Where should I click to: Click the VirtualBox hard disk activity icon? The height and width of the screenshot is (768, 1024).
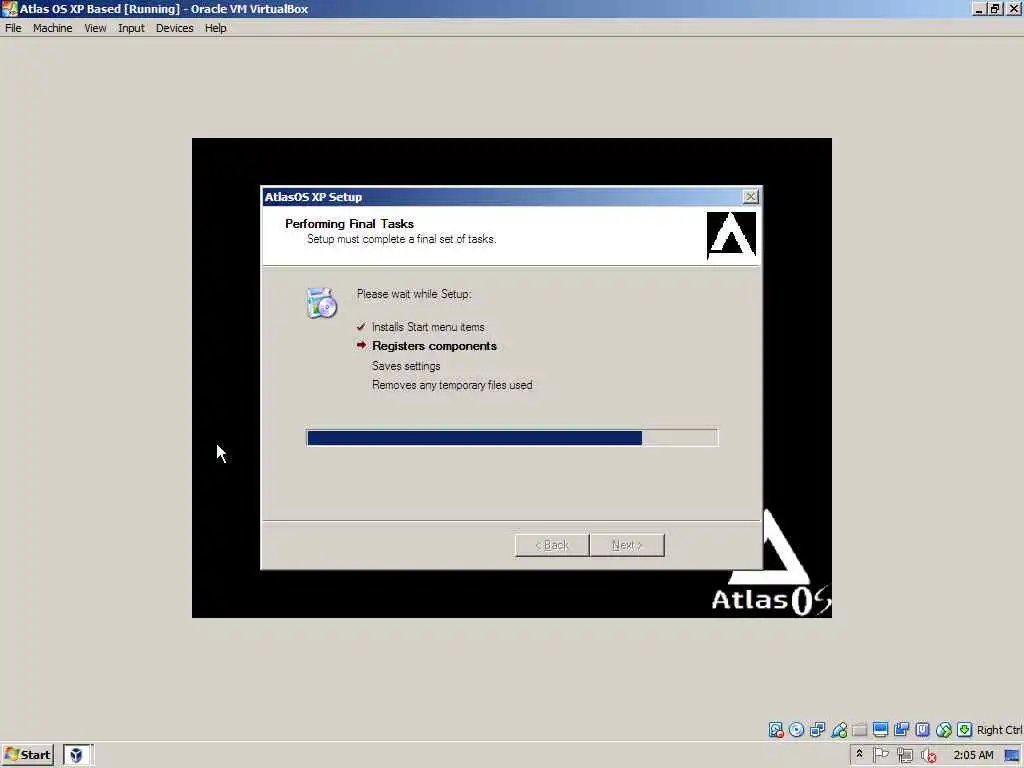[x=775, y=729]
